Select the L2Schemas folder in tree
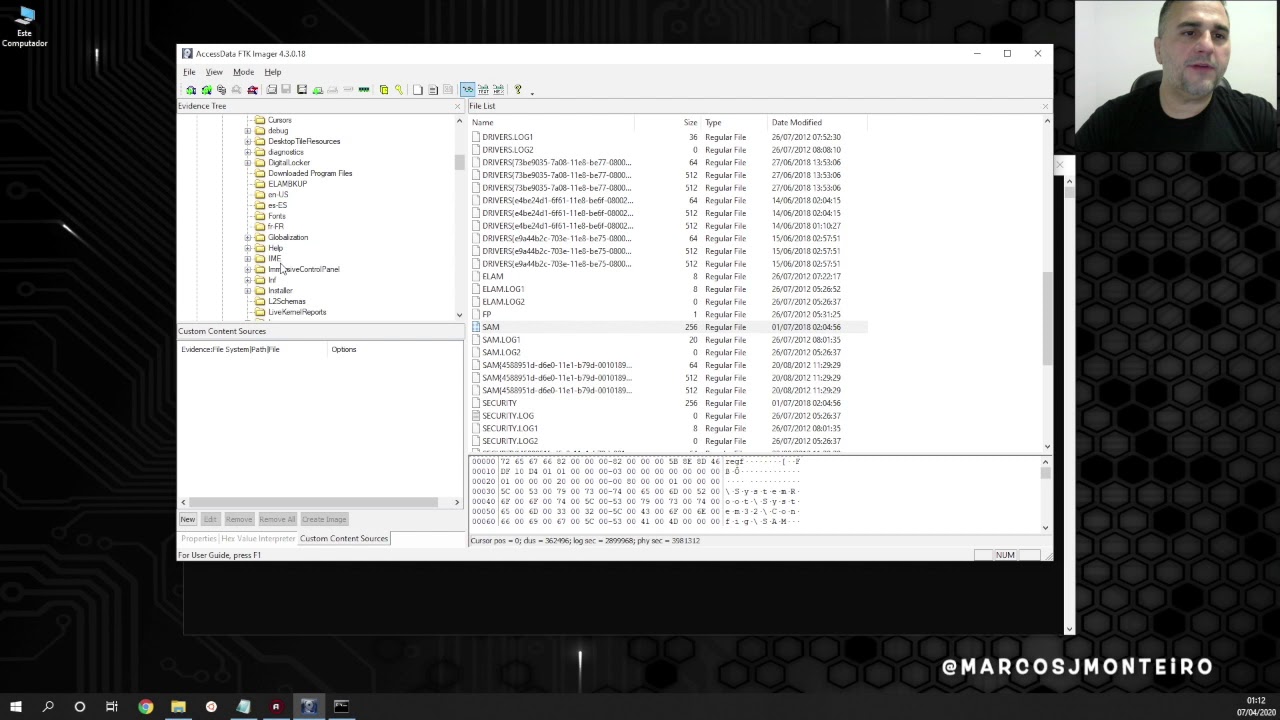Image resolution: width=1280 pixels, height=720 pixels. [x=287, y=301]
